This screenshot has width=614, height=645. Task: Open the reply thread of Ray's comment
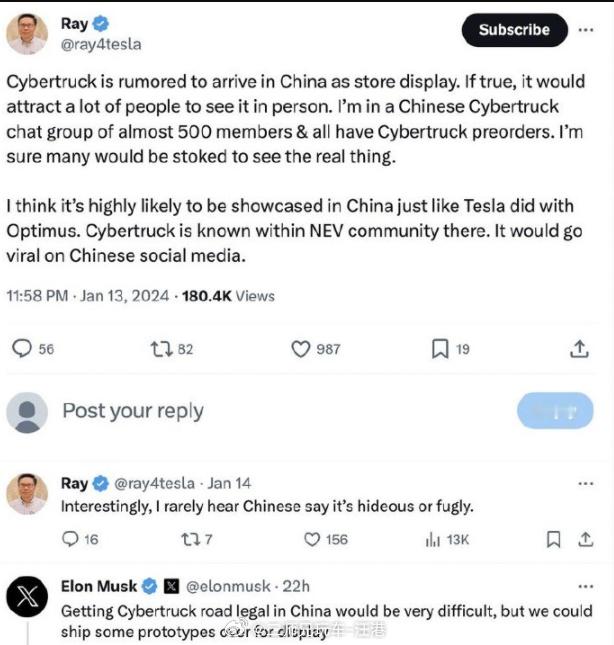(70, 539)
